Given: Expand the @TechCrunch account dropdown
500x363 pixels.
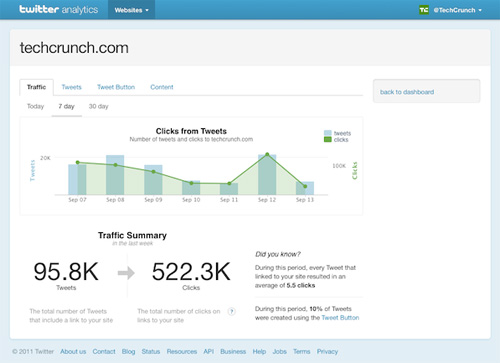Looking at the screenshot, I should 457,10.
